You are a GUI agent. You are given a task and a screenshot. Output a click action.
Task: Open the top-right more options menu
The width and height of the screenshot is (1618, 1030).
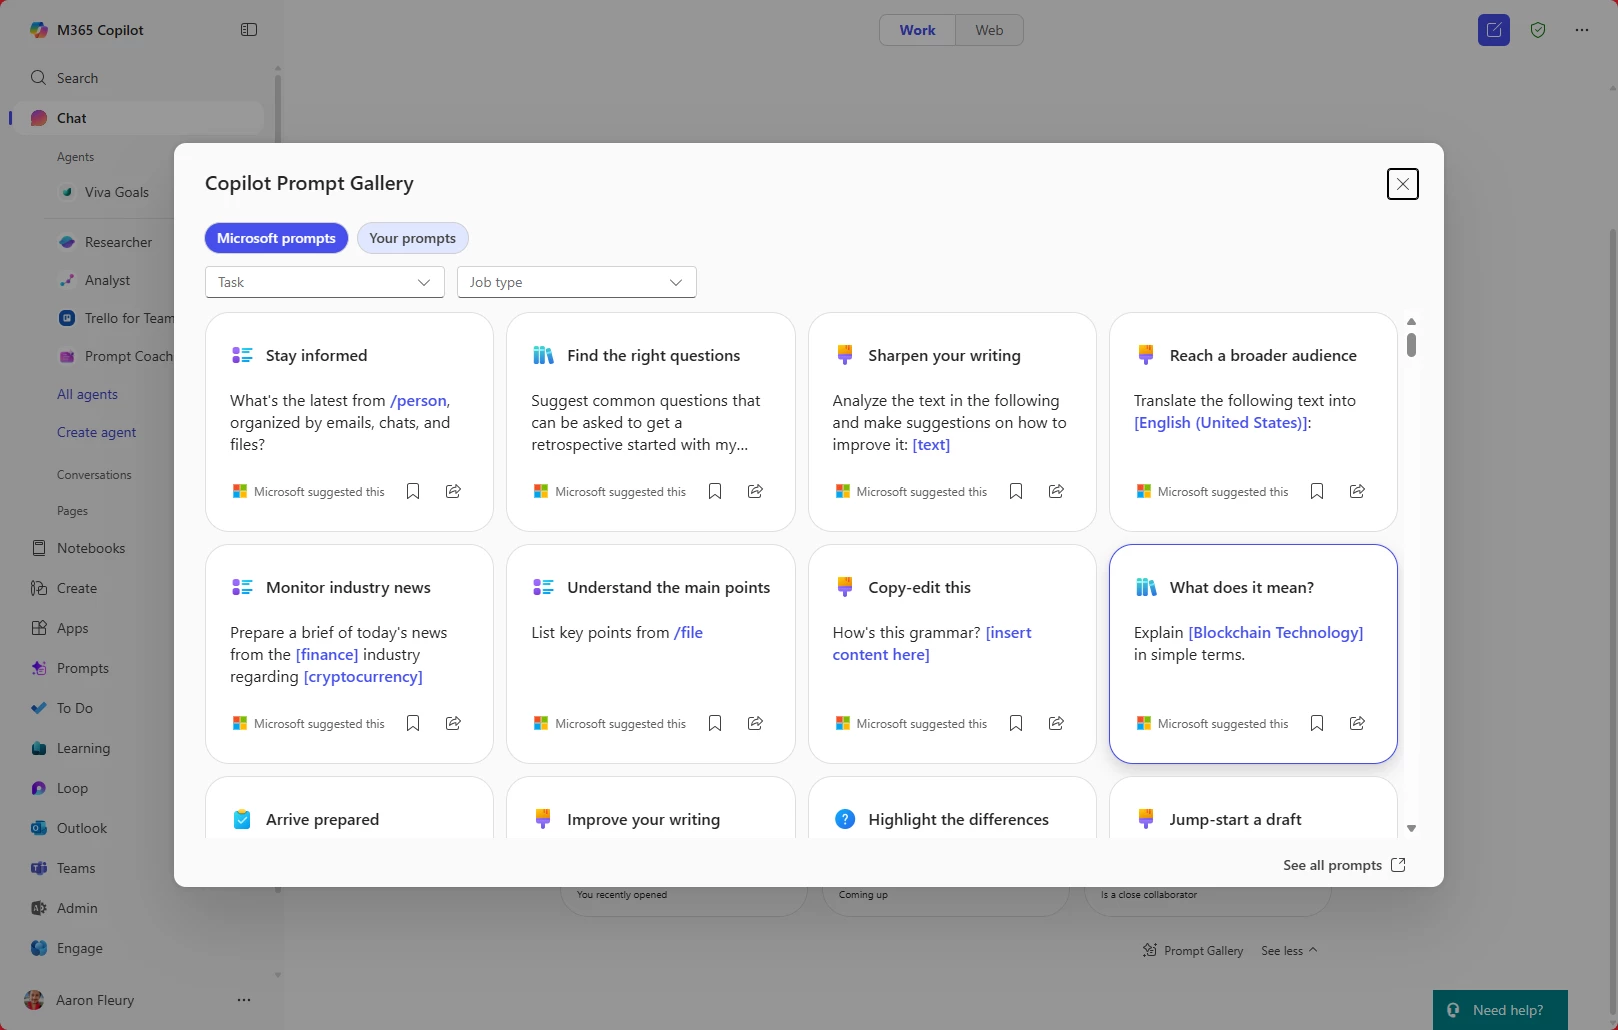[1582, 30]
